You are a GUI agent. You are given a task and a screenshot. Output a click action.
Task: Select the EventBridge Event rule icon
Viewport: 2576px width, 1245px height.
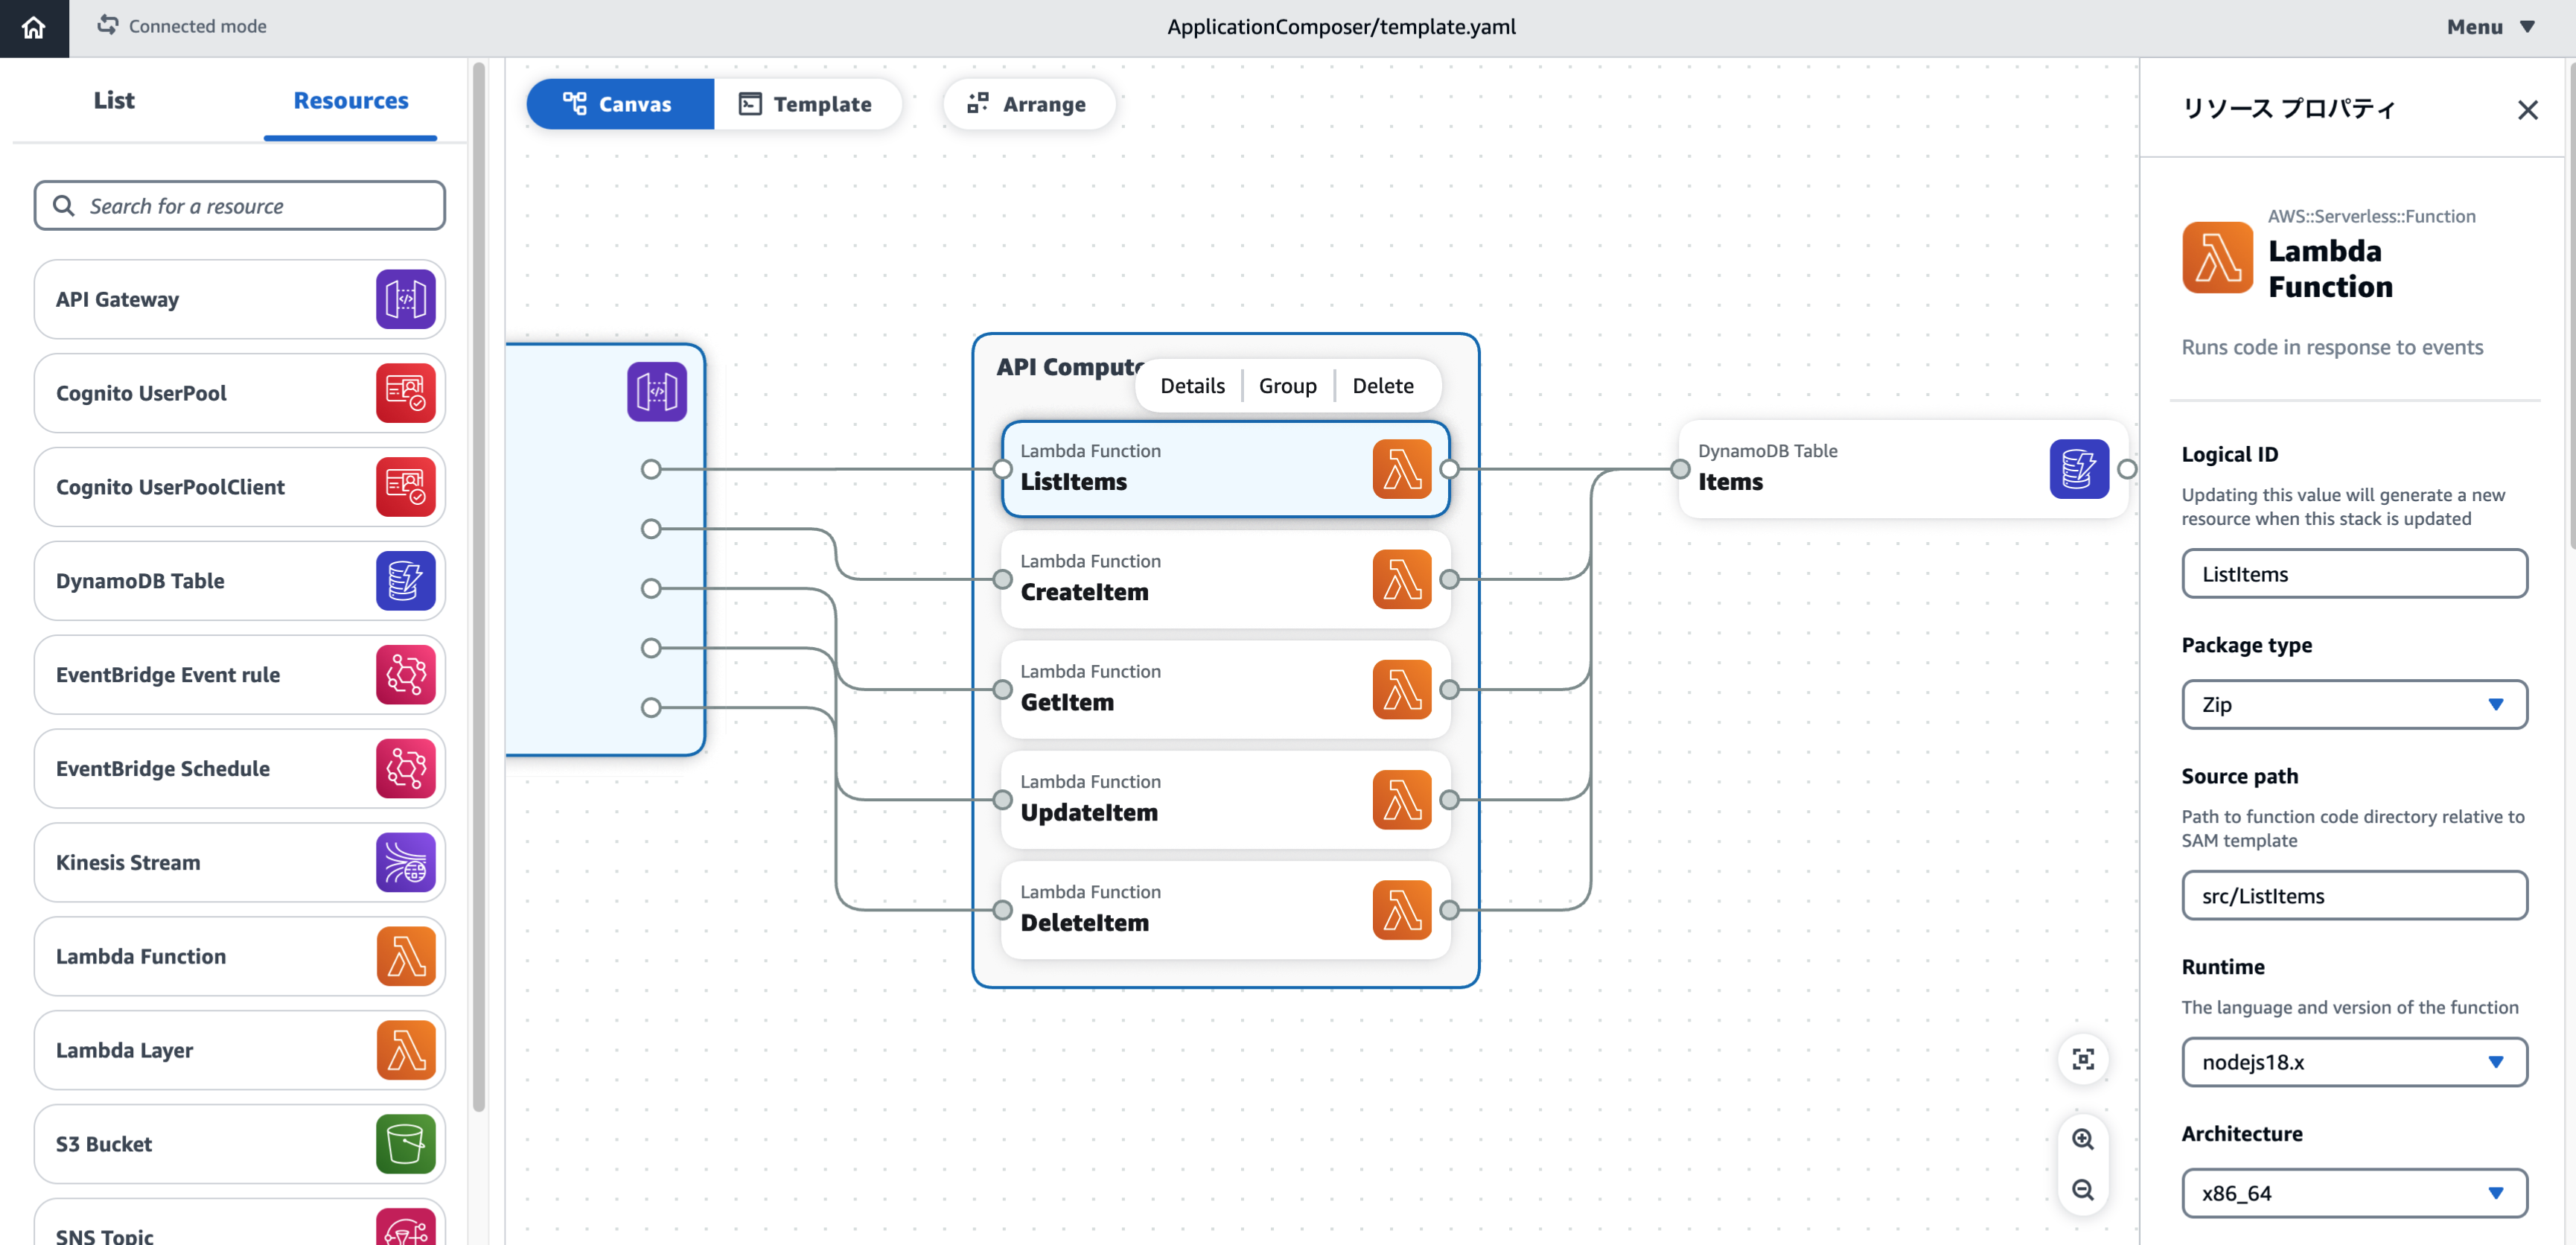click(x=405, y=675)
